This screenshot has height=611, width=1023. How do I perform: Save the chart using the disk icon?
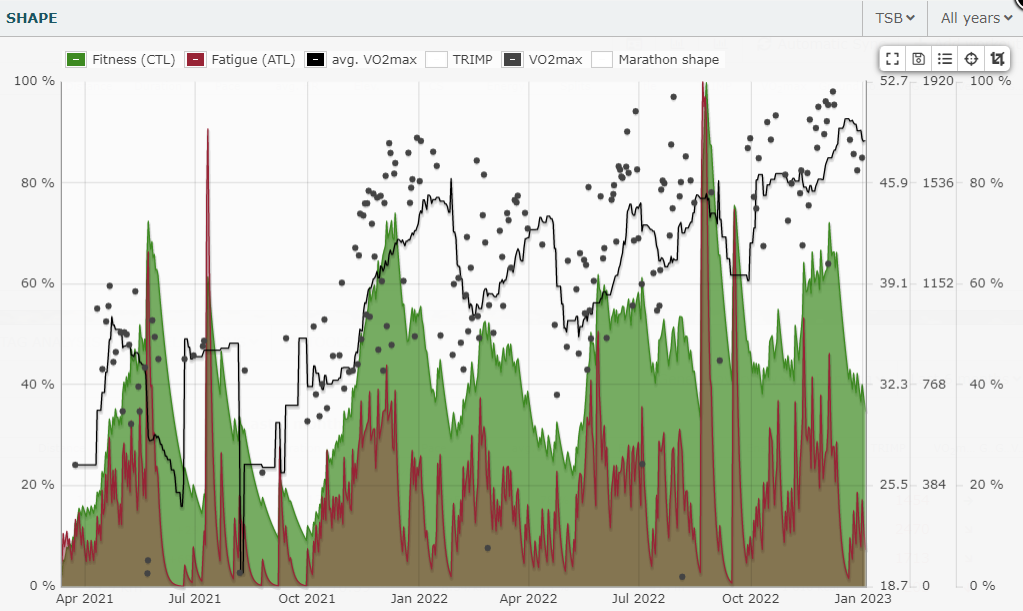click(919, 59)
